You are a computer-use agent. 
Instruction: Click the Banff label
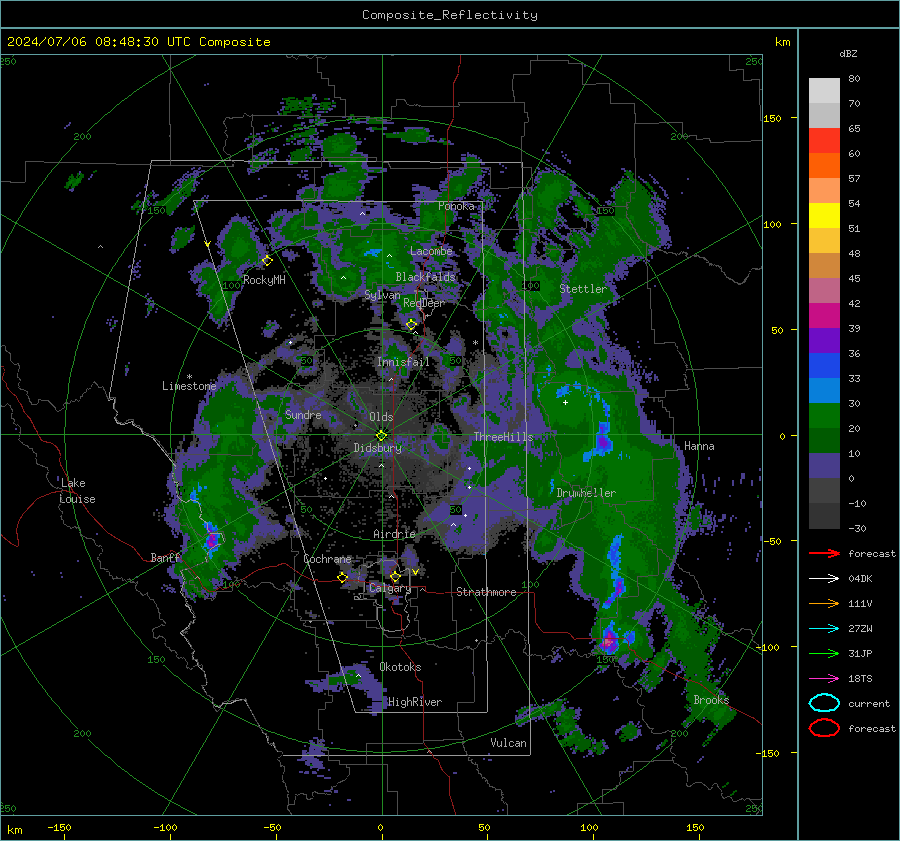[x=165, y=557]
